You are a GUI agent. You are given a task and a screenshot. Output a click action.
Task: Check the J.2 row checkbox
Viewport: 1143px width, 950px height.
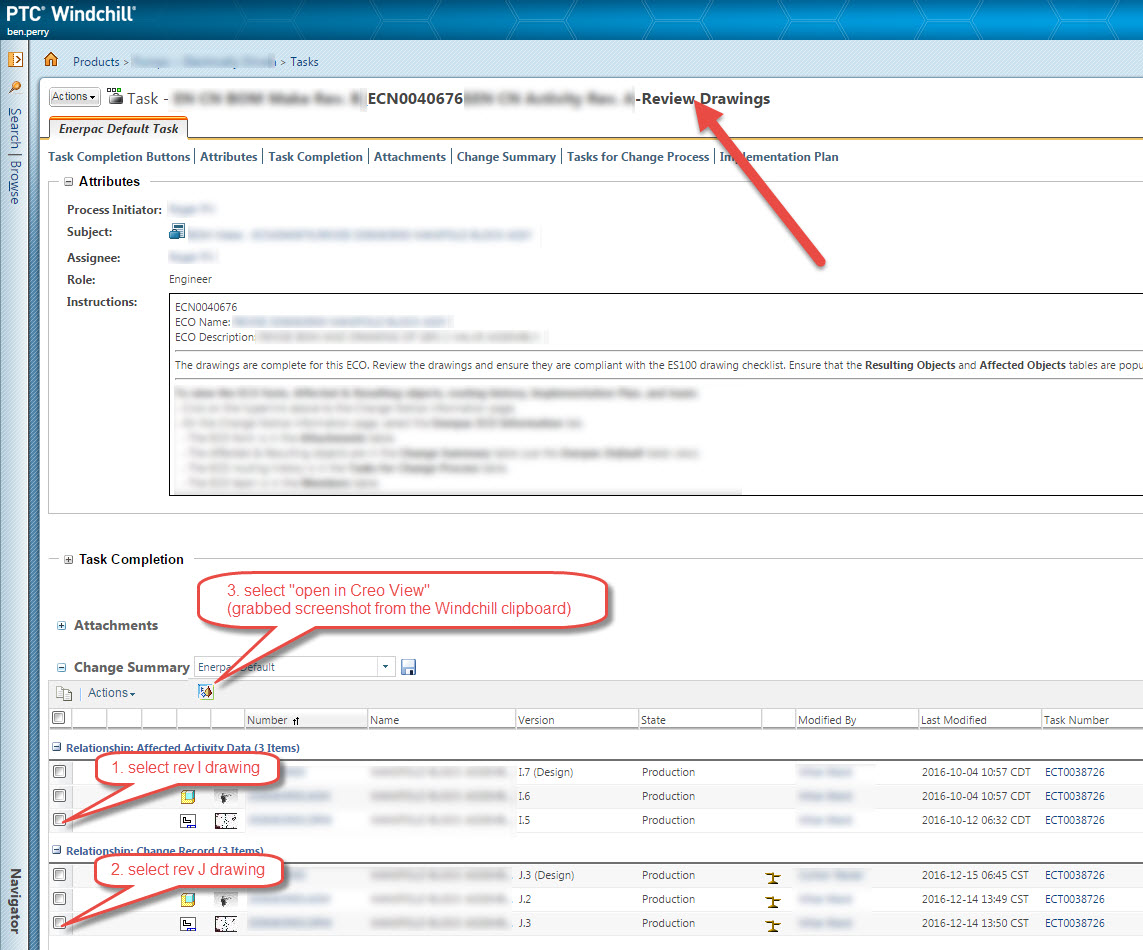(60, 898)
